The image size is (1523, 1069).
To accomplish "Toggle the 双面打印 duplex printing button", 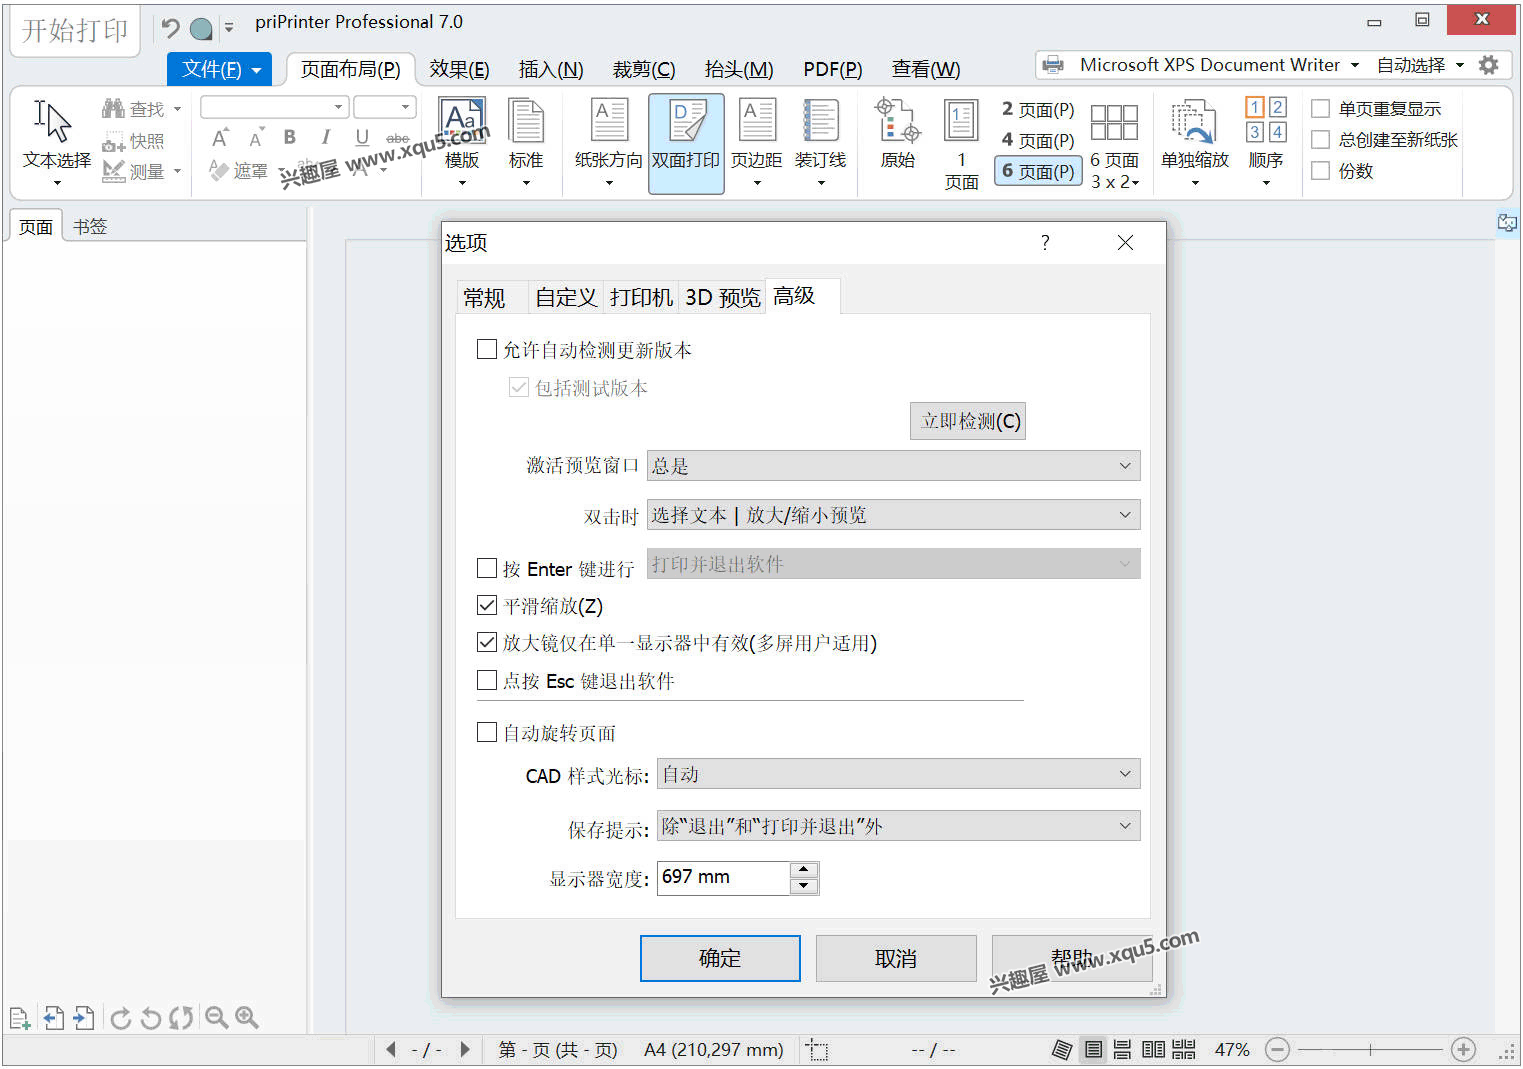I will point(686,143).
